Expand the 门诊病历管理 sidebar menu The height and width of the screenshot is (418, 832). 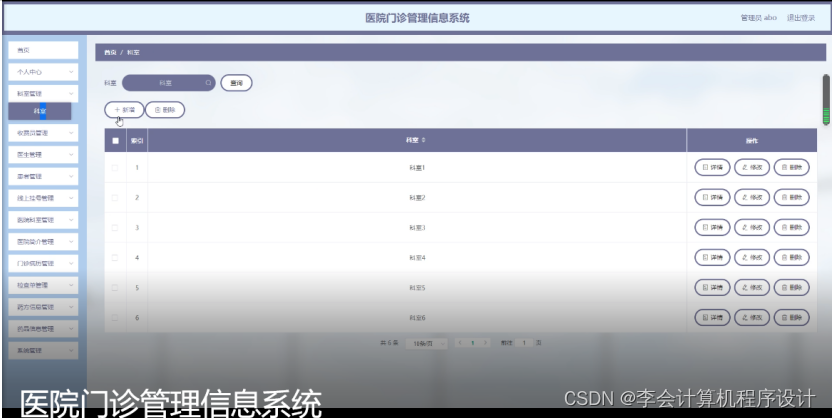tap(43, 263)
